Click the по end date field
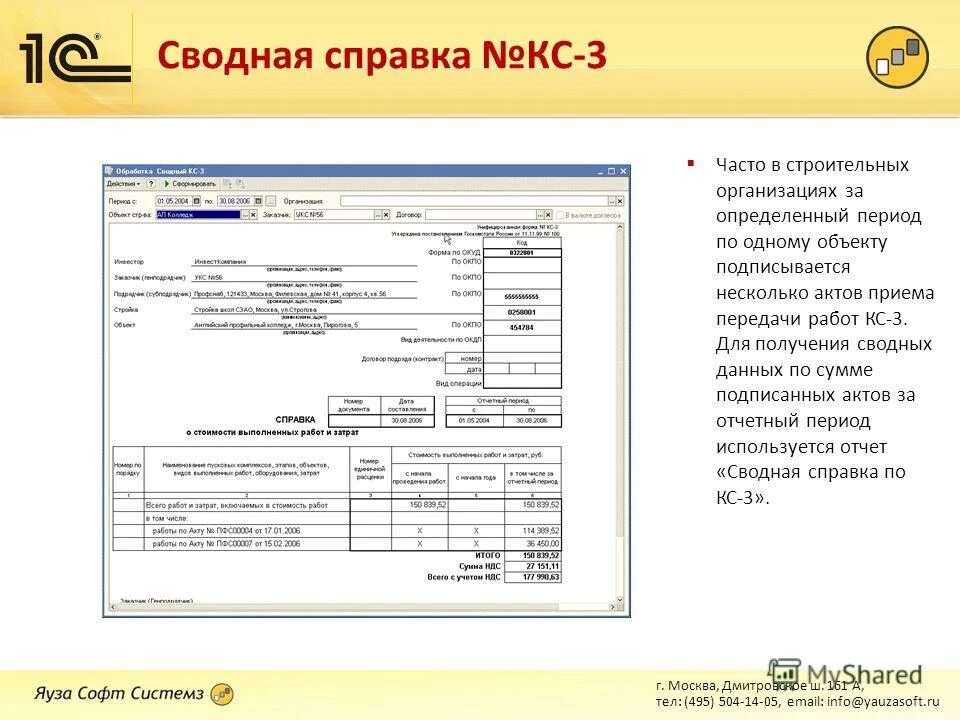 [236, 201]
